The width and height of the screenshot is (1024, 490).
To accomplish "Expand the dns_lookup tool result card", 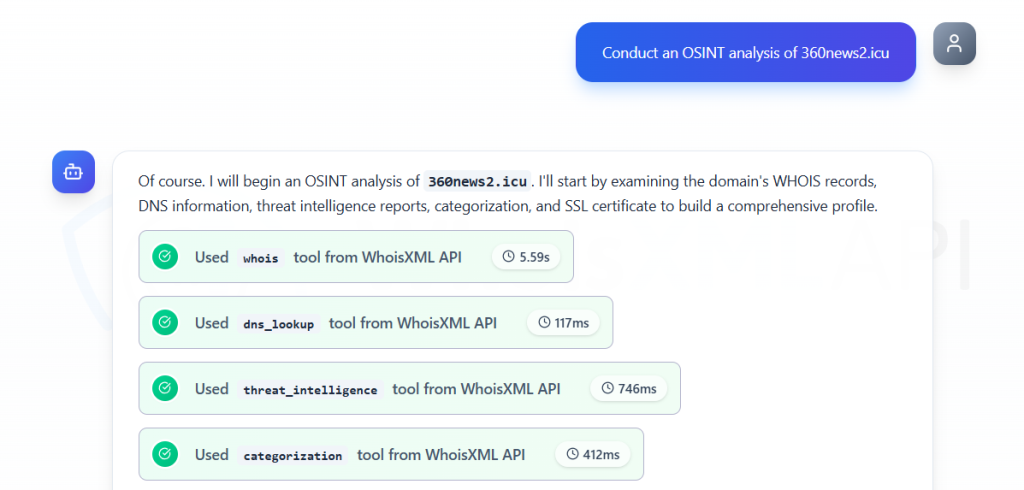I will click(x=376, y=323).
